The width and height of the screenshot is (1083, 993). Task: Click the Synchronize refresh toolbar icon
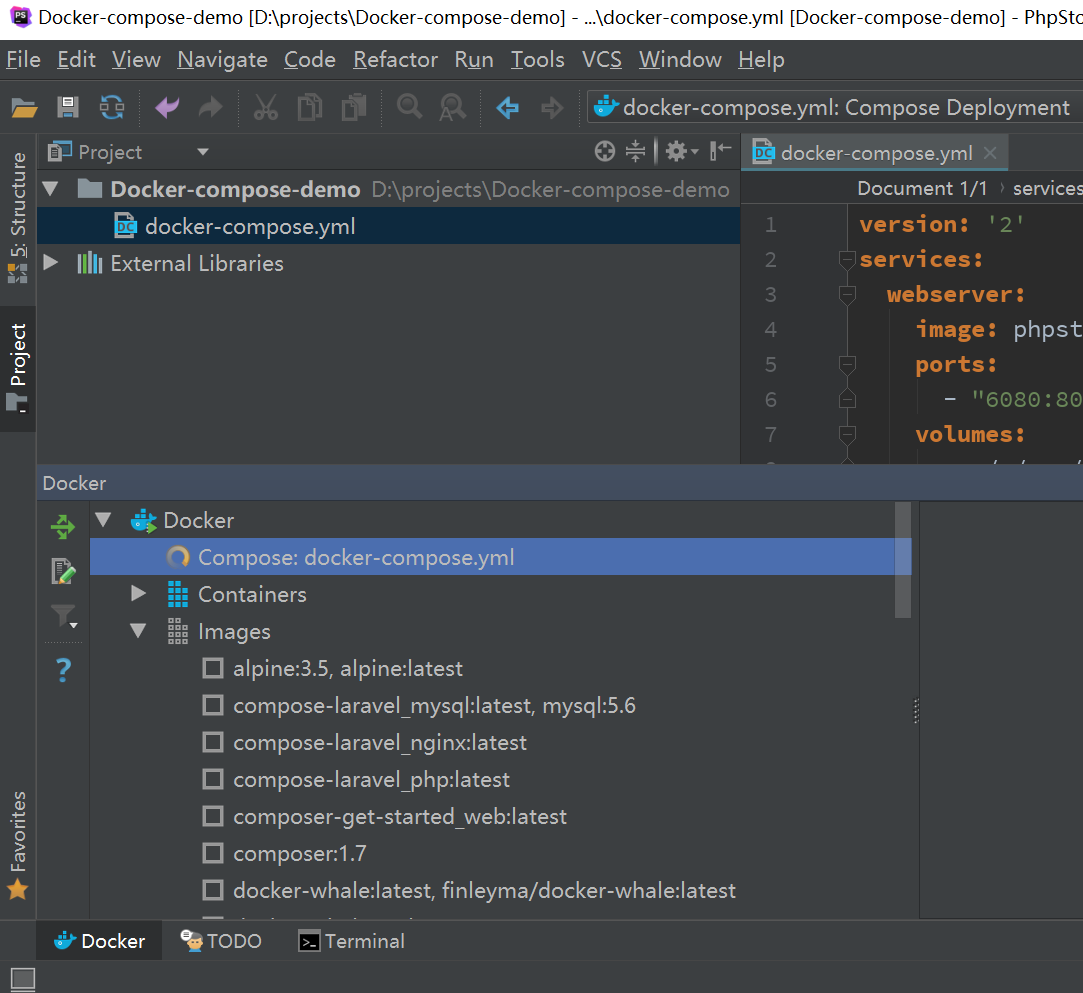pyautogui.click(x=111, y=107)
